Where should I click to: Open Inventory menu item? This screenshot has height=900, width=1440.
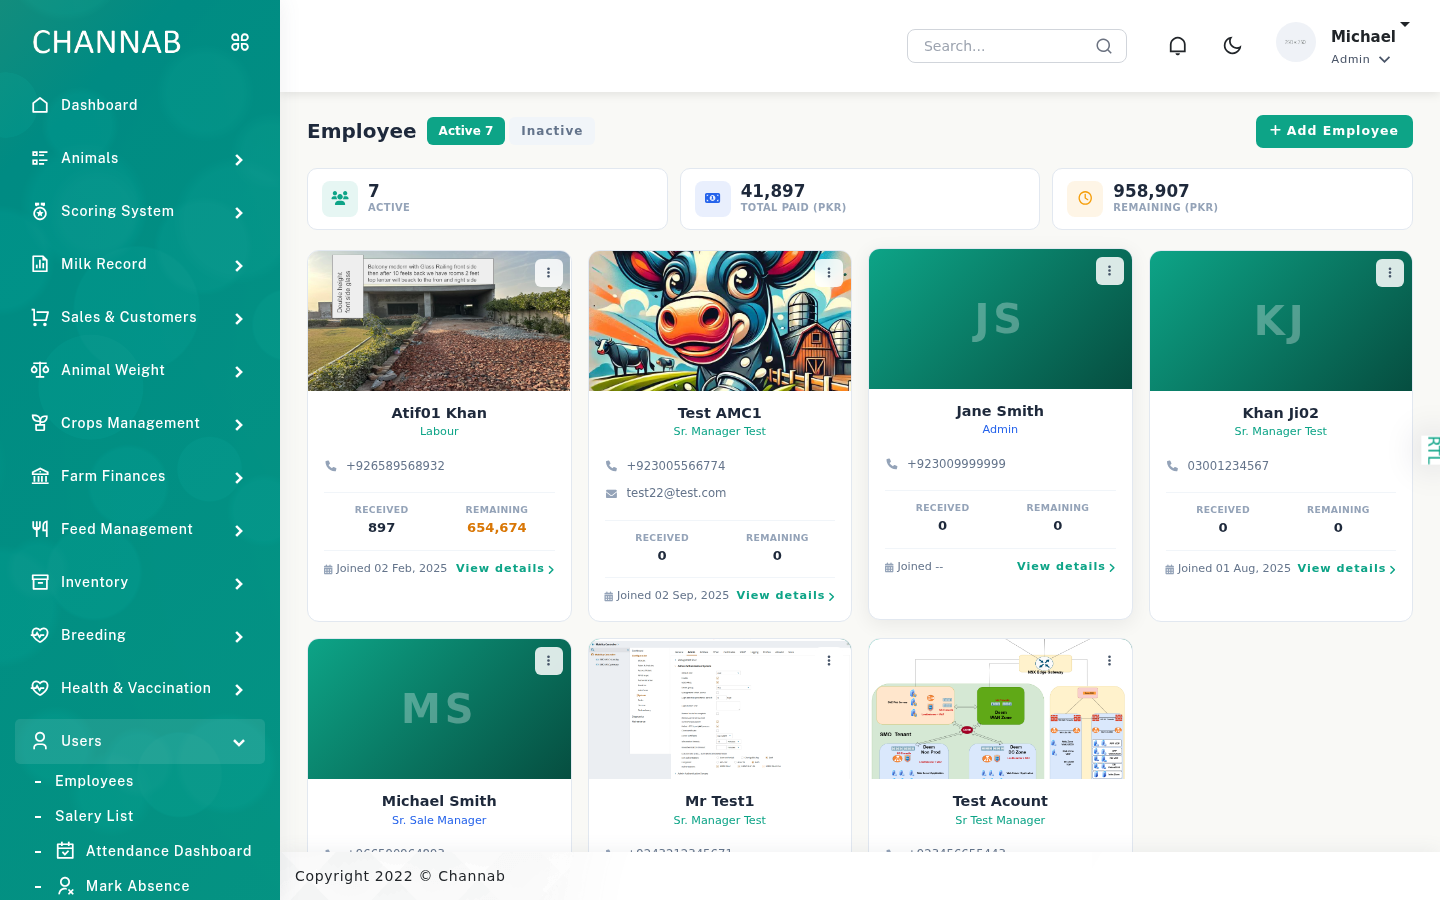140,582
